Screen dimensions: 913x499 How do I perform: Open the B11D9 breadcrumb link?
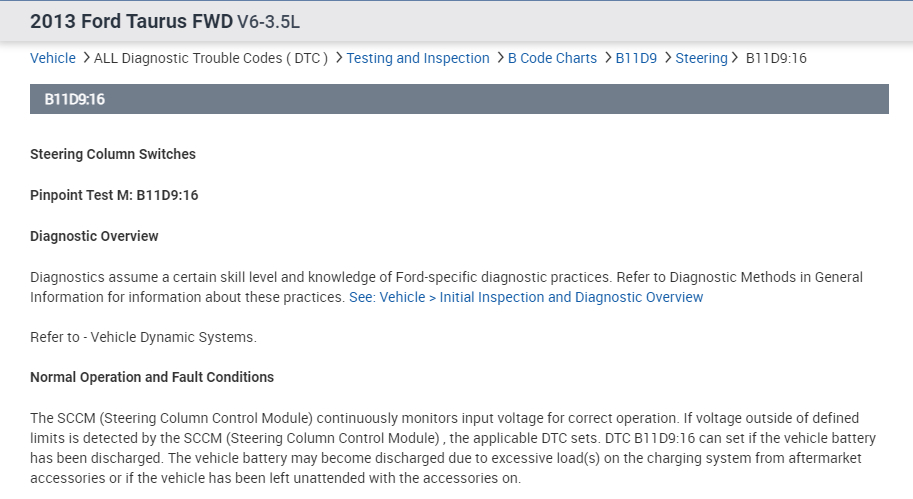point(636,58)
